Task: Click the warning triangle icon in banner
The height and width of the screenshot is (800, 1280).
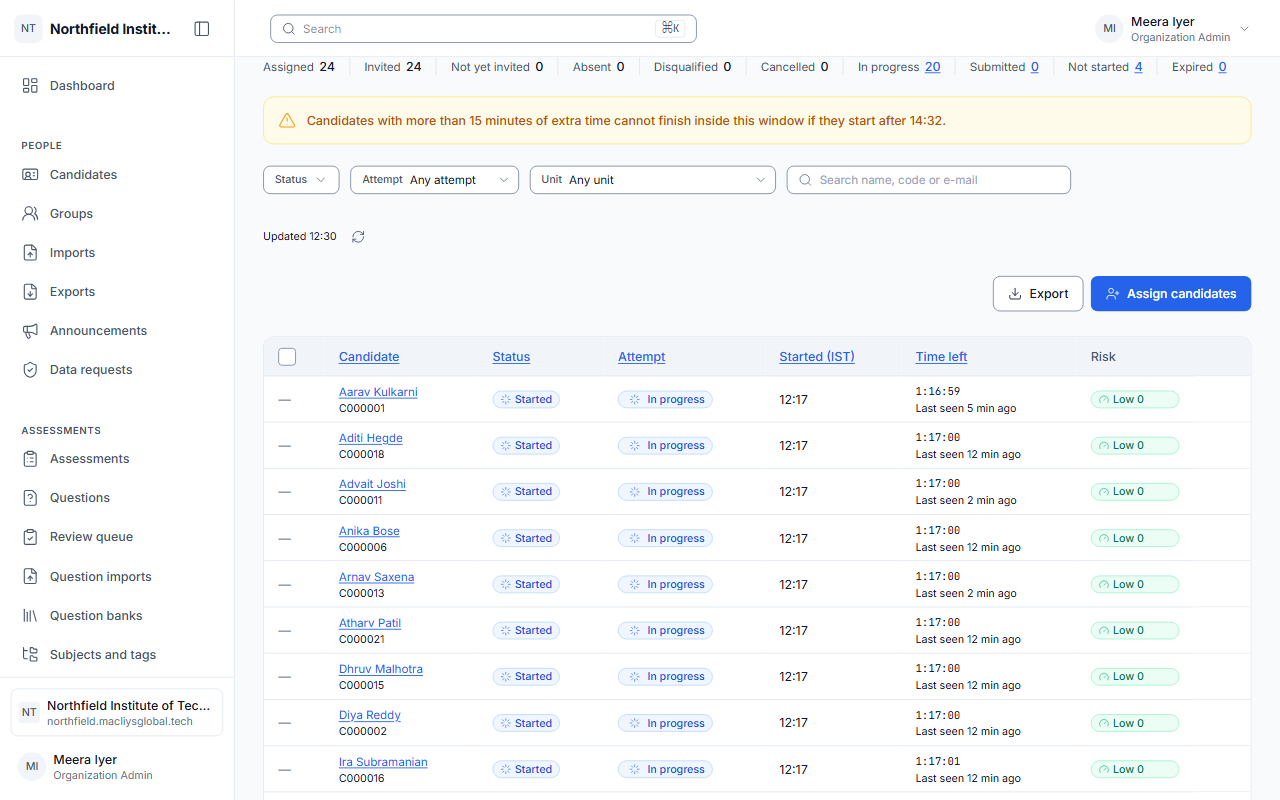Action: click(x=287, y=121)
